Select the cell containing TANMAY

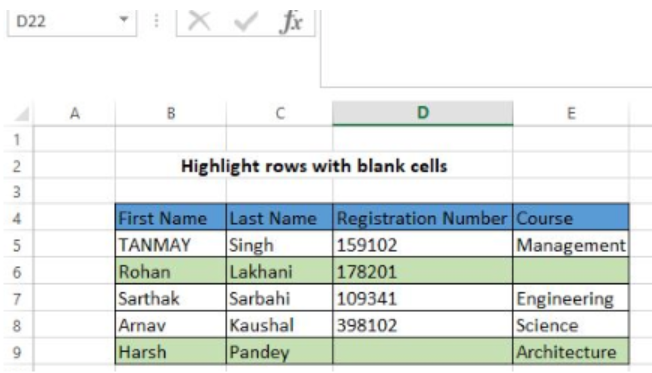tap(171, 245)
